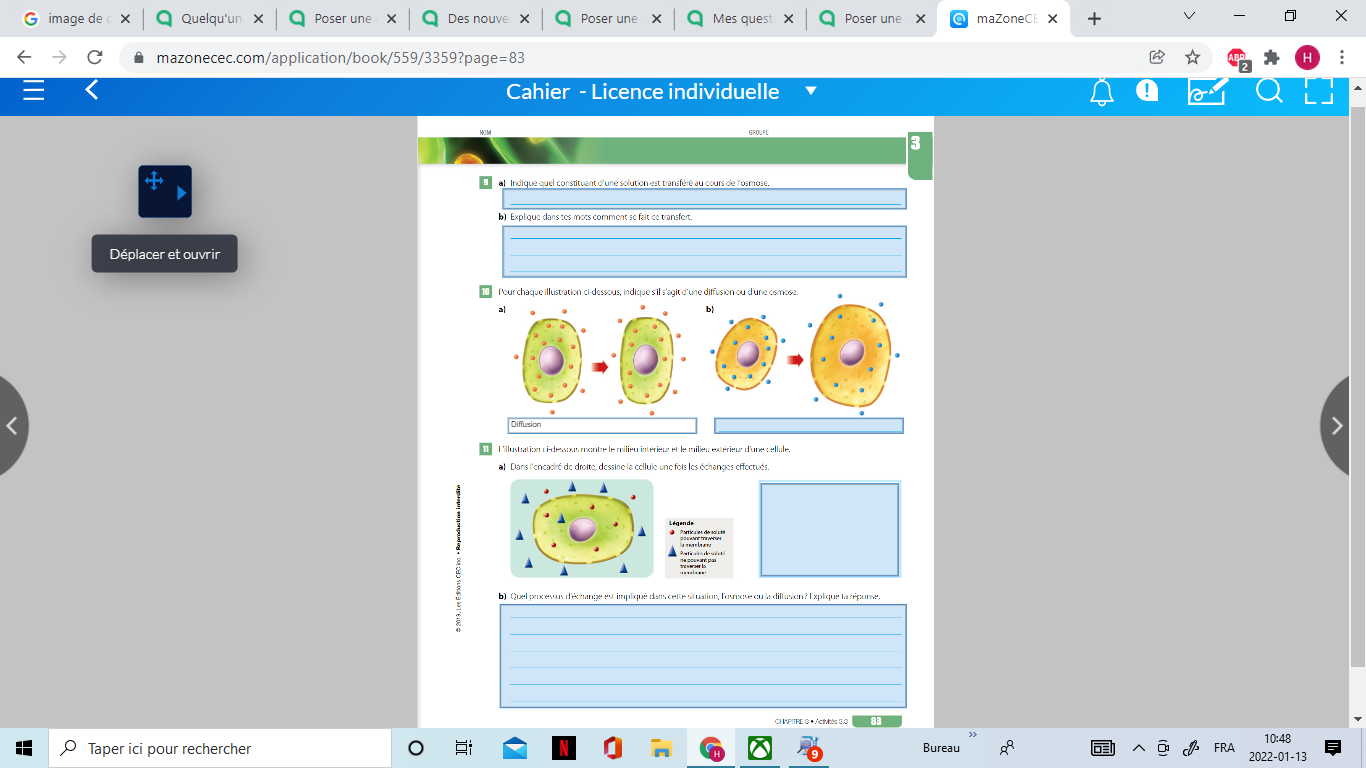Go to the next page with right arrow

point(1338,426)
